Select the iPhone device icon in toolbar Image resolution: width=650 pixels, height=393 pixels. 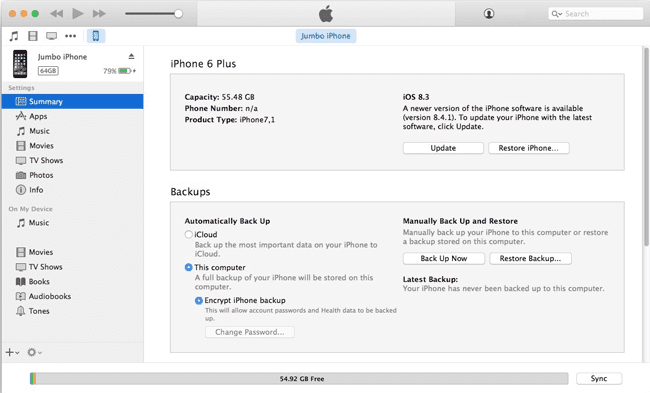tap(96, 36)
